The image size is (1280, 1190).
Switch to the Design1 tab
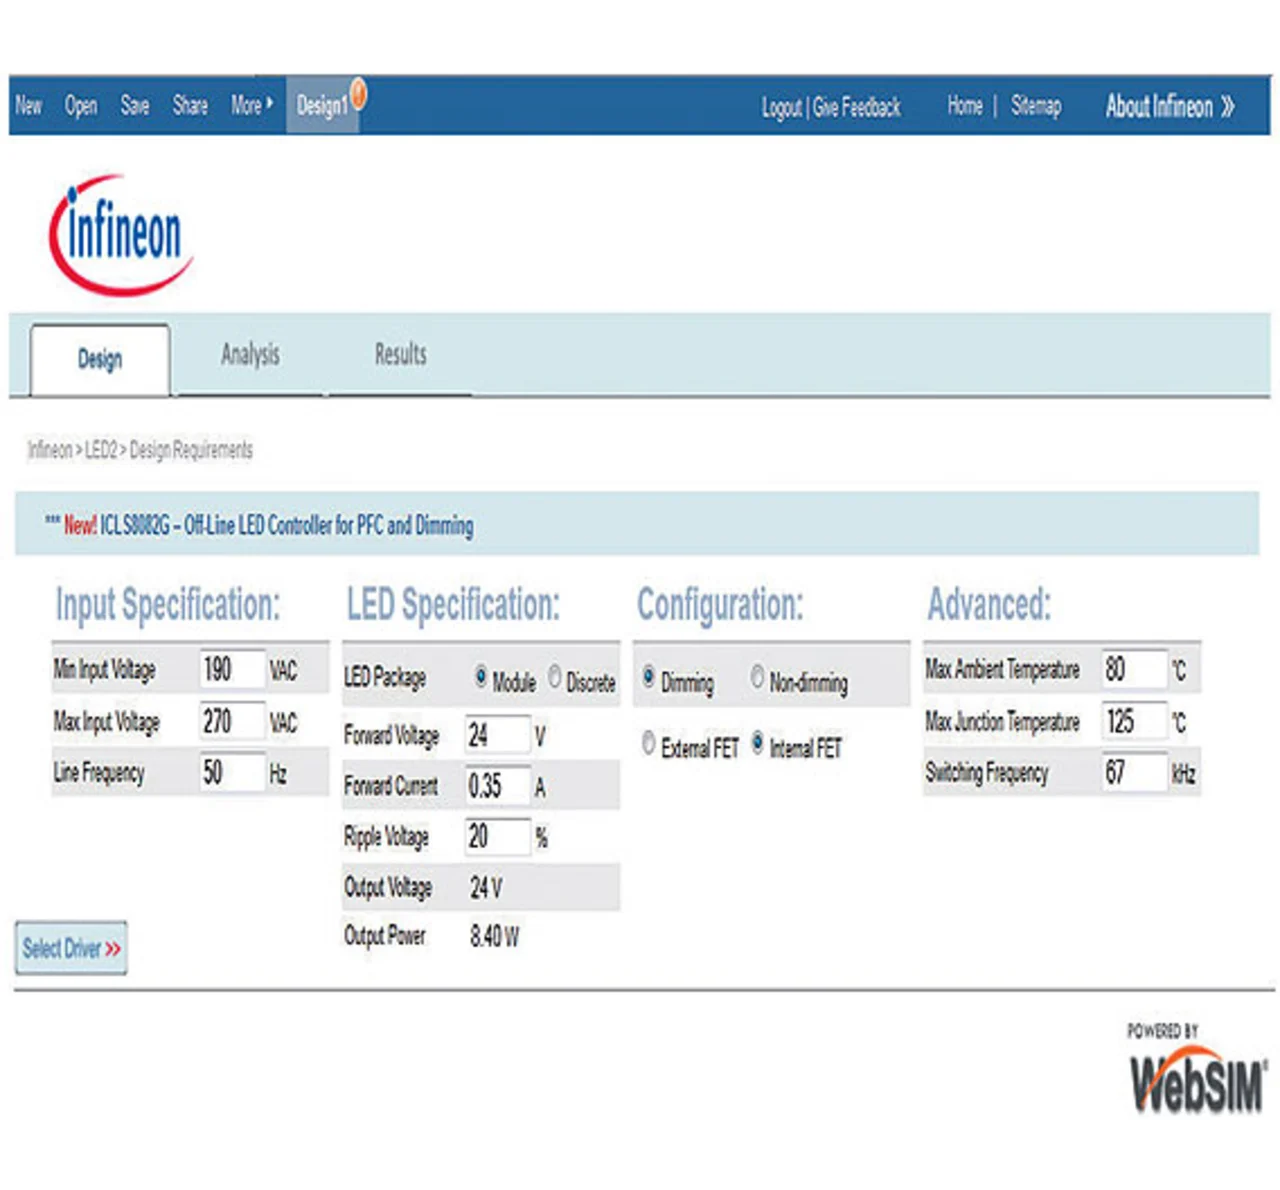coord(322,105)
